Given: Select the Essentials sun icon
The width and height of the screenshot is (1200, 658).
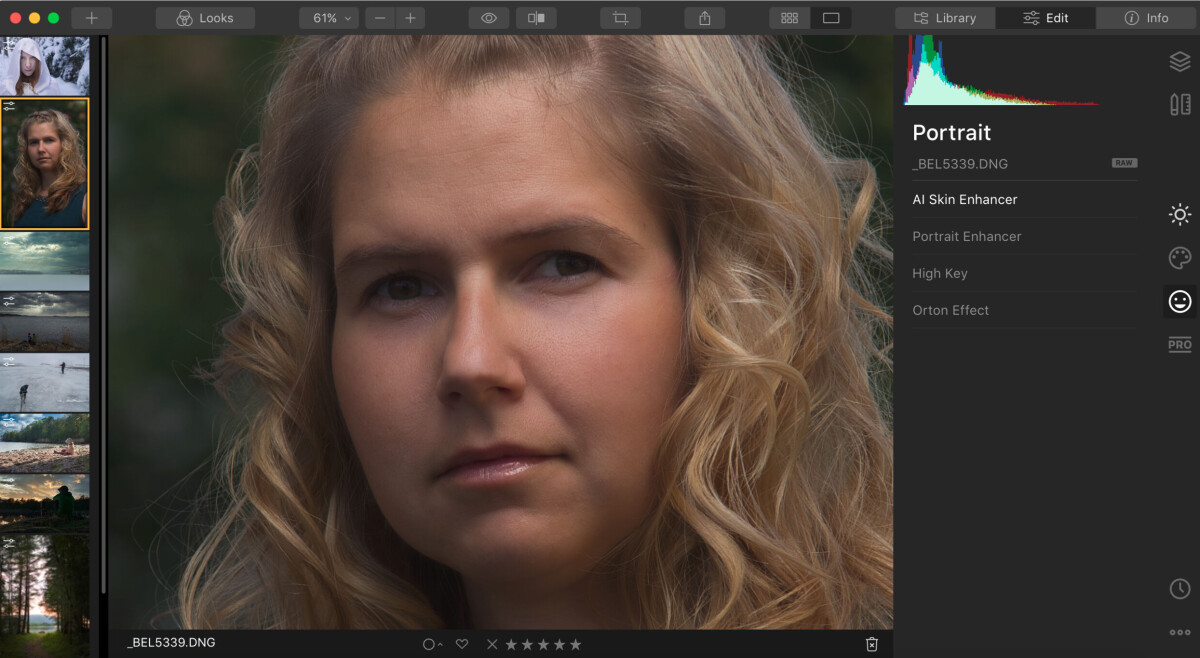Looking at the screenshot, I should tap(1180, 214).
